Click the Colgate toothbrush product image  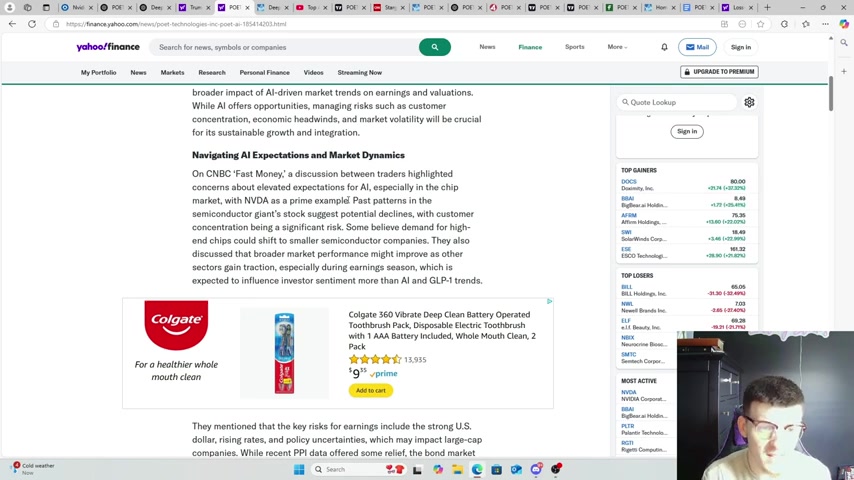284,353
